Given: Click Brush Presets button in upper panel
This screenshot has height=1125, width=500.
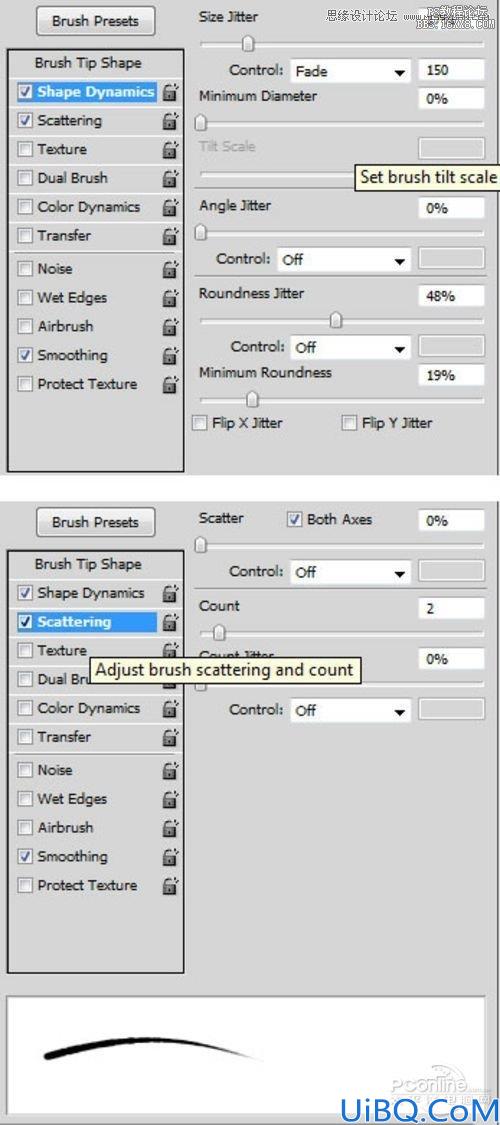Looking at the screenshot, I should [95, 22].
